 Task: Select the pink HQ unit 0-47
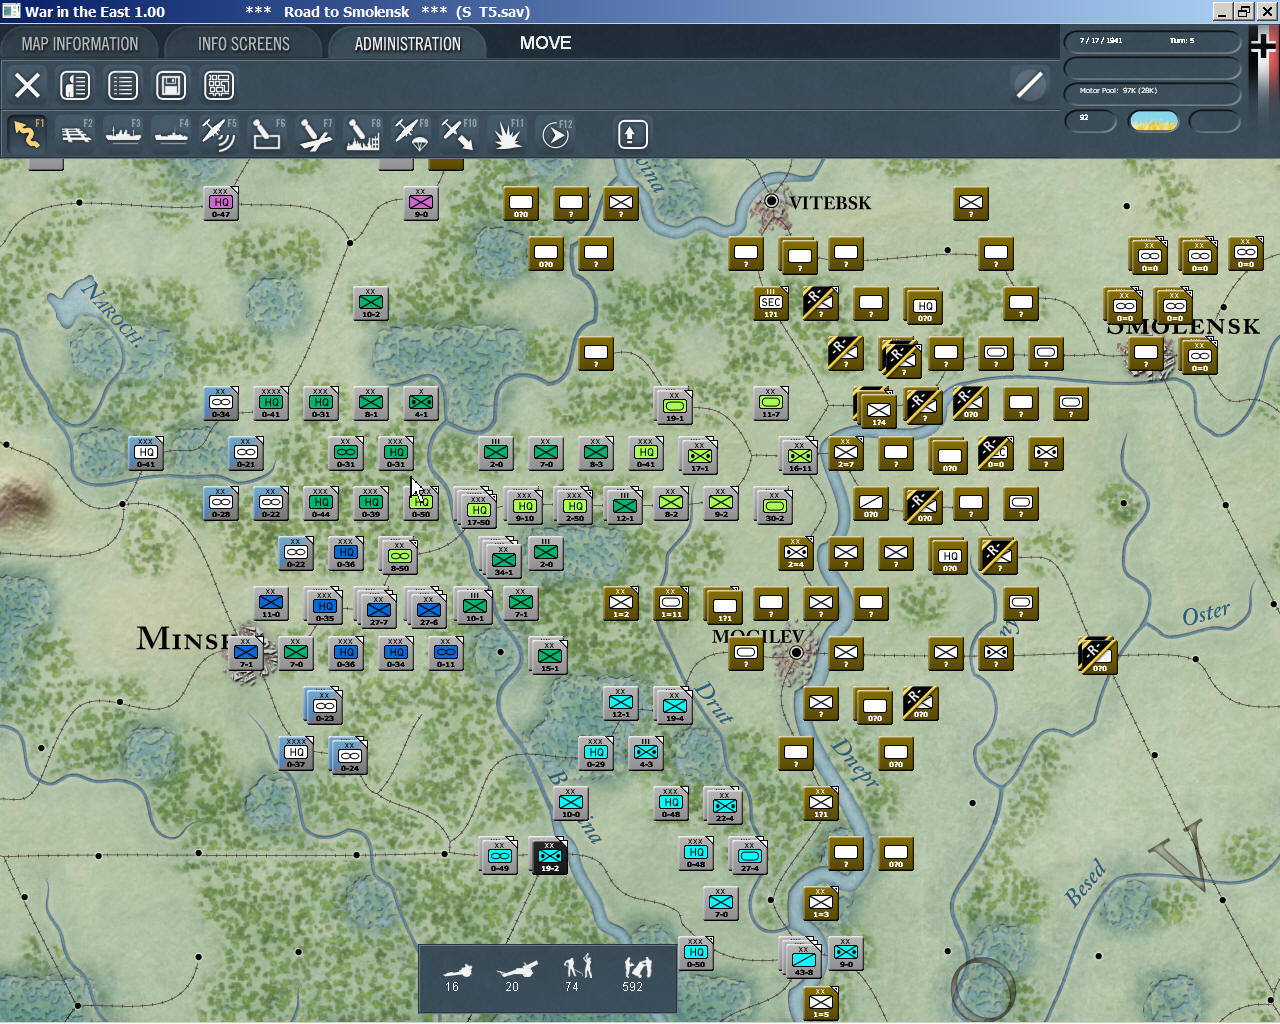click(221, 203)
